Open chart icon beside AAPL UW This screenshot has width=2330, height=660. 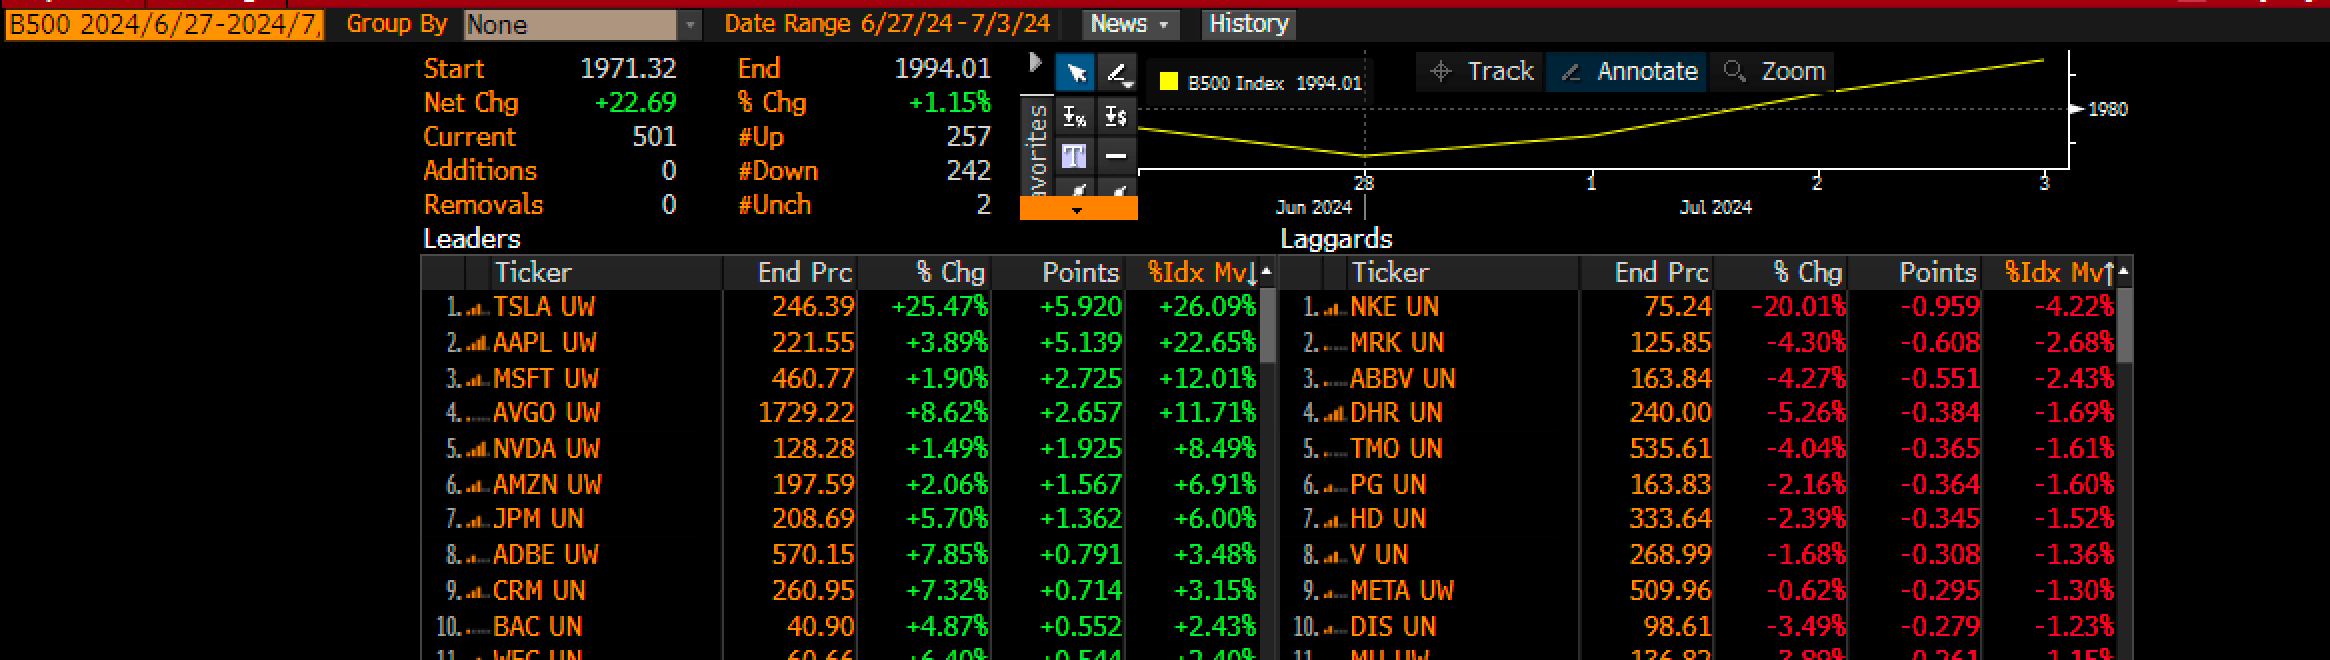pyautogui.click(x=478, y=344)
